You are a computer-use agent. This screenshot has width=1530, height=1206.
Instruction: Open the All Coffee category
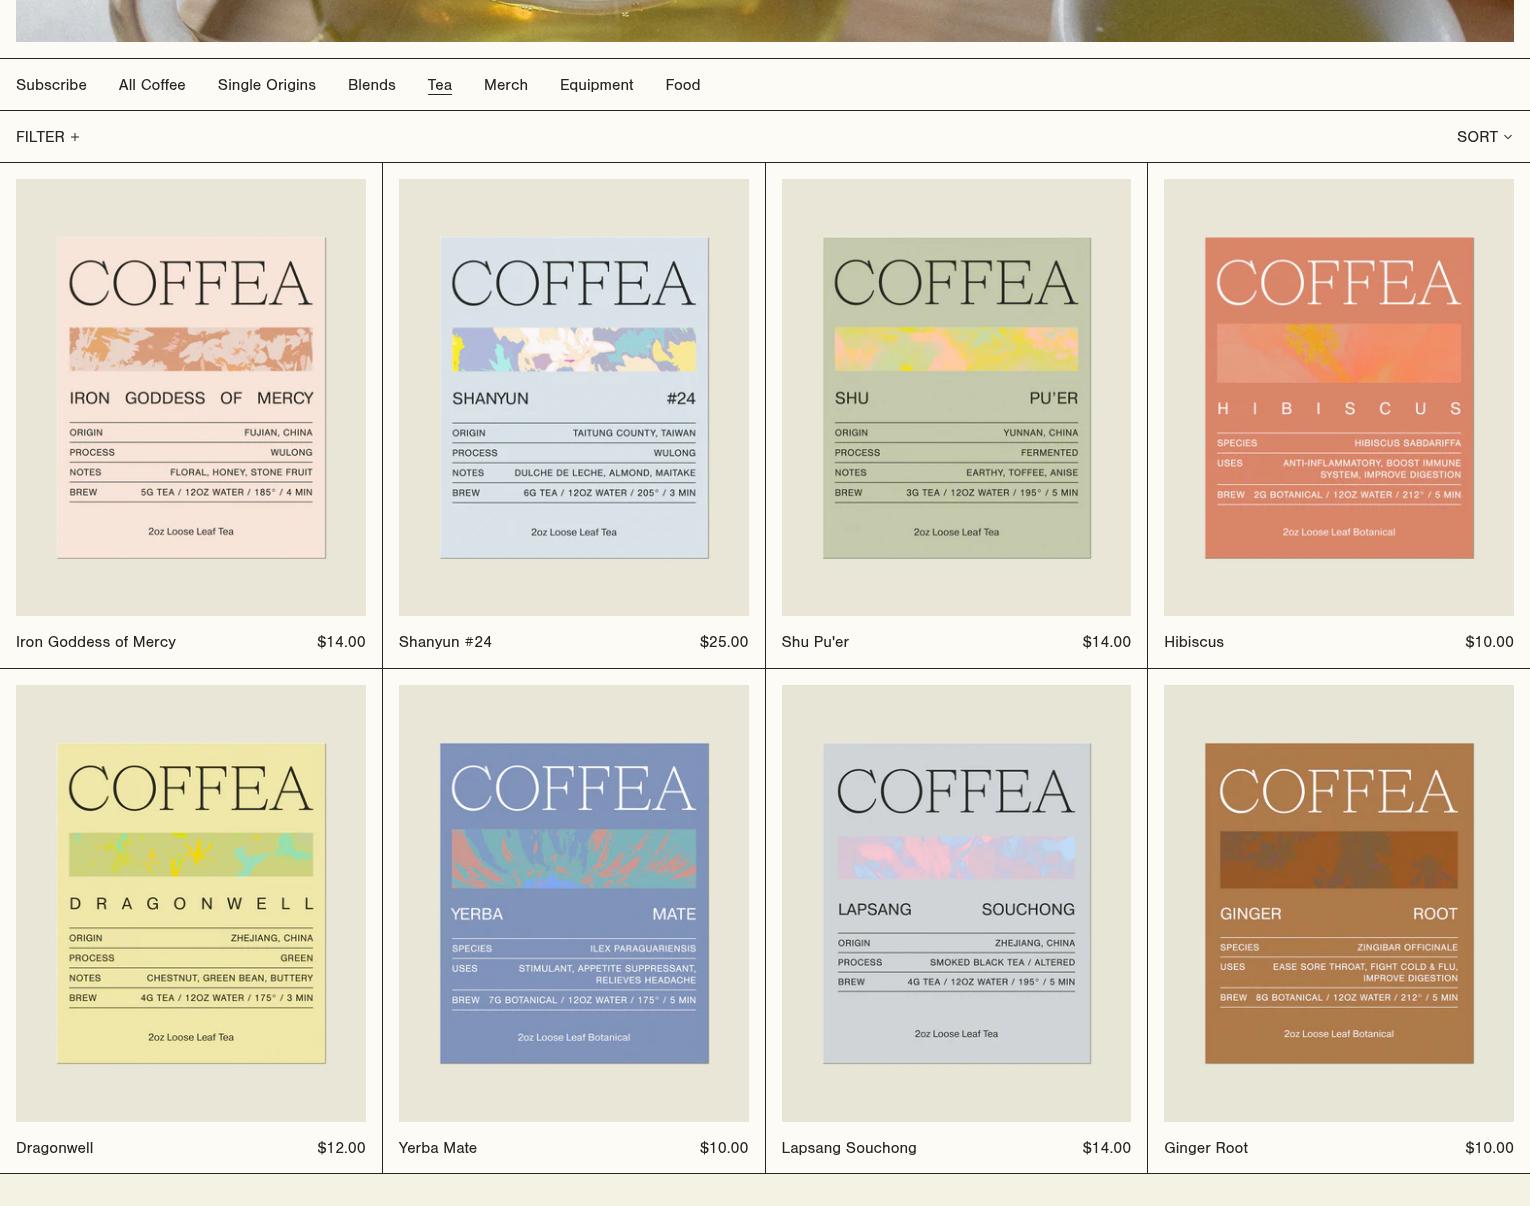point(152,85)
